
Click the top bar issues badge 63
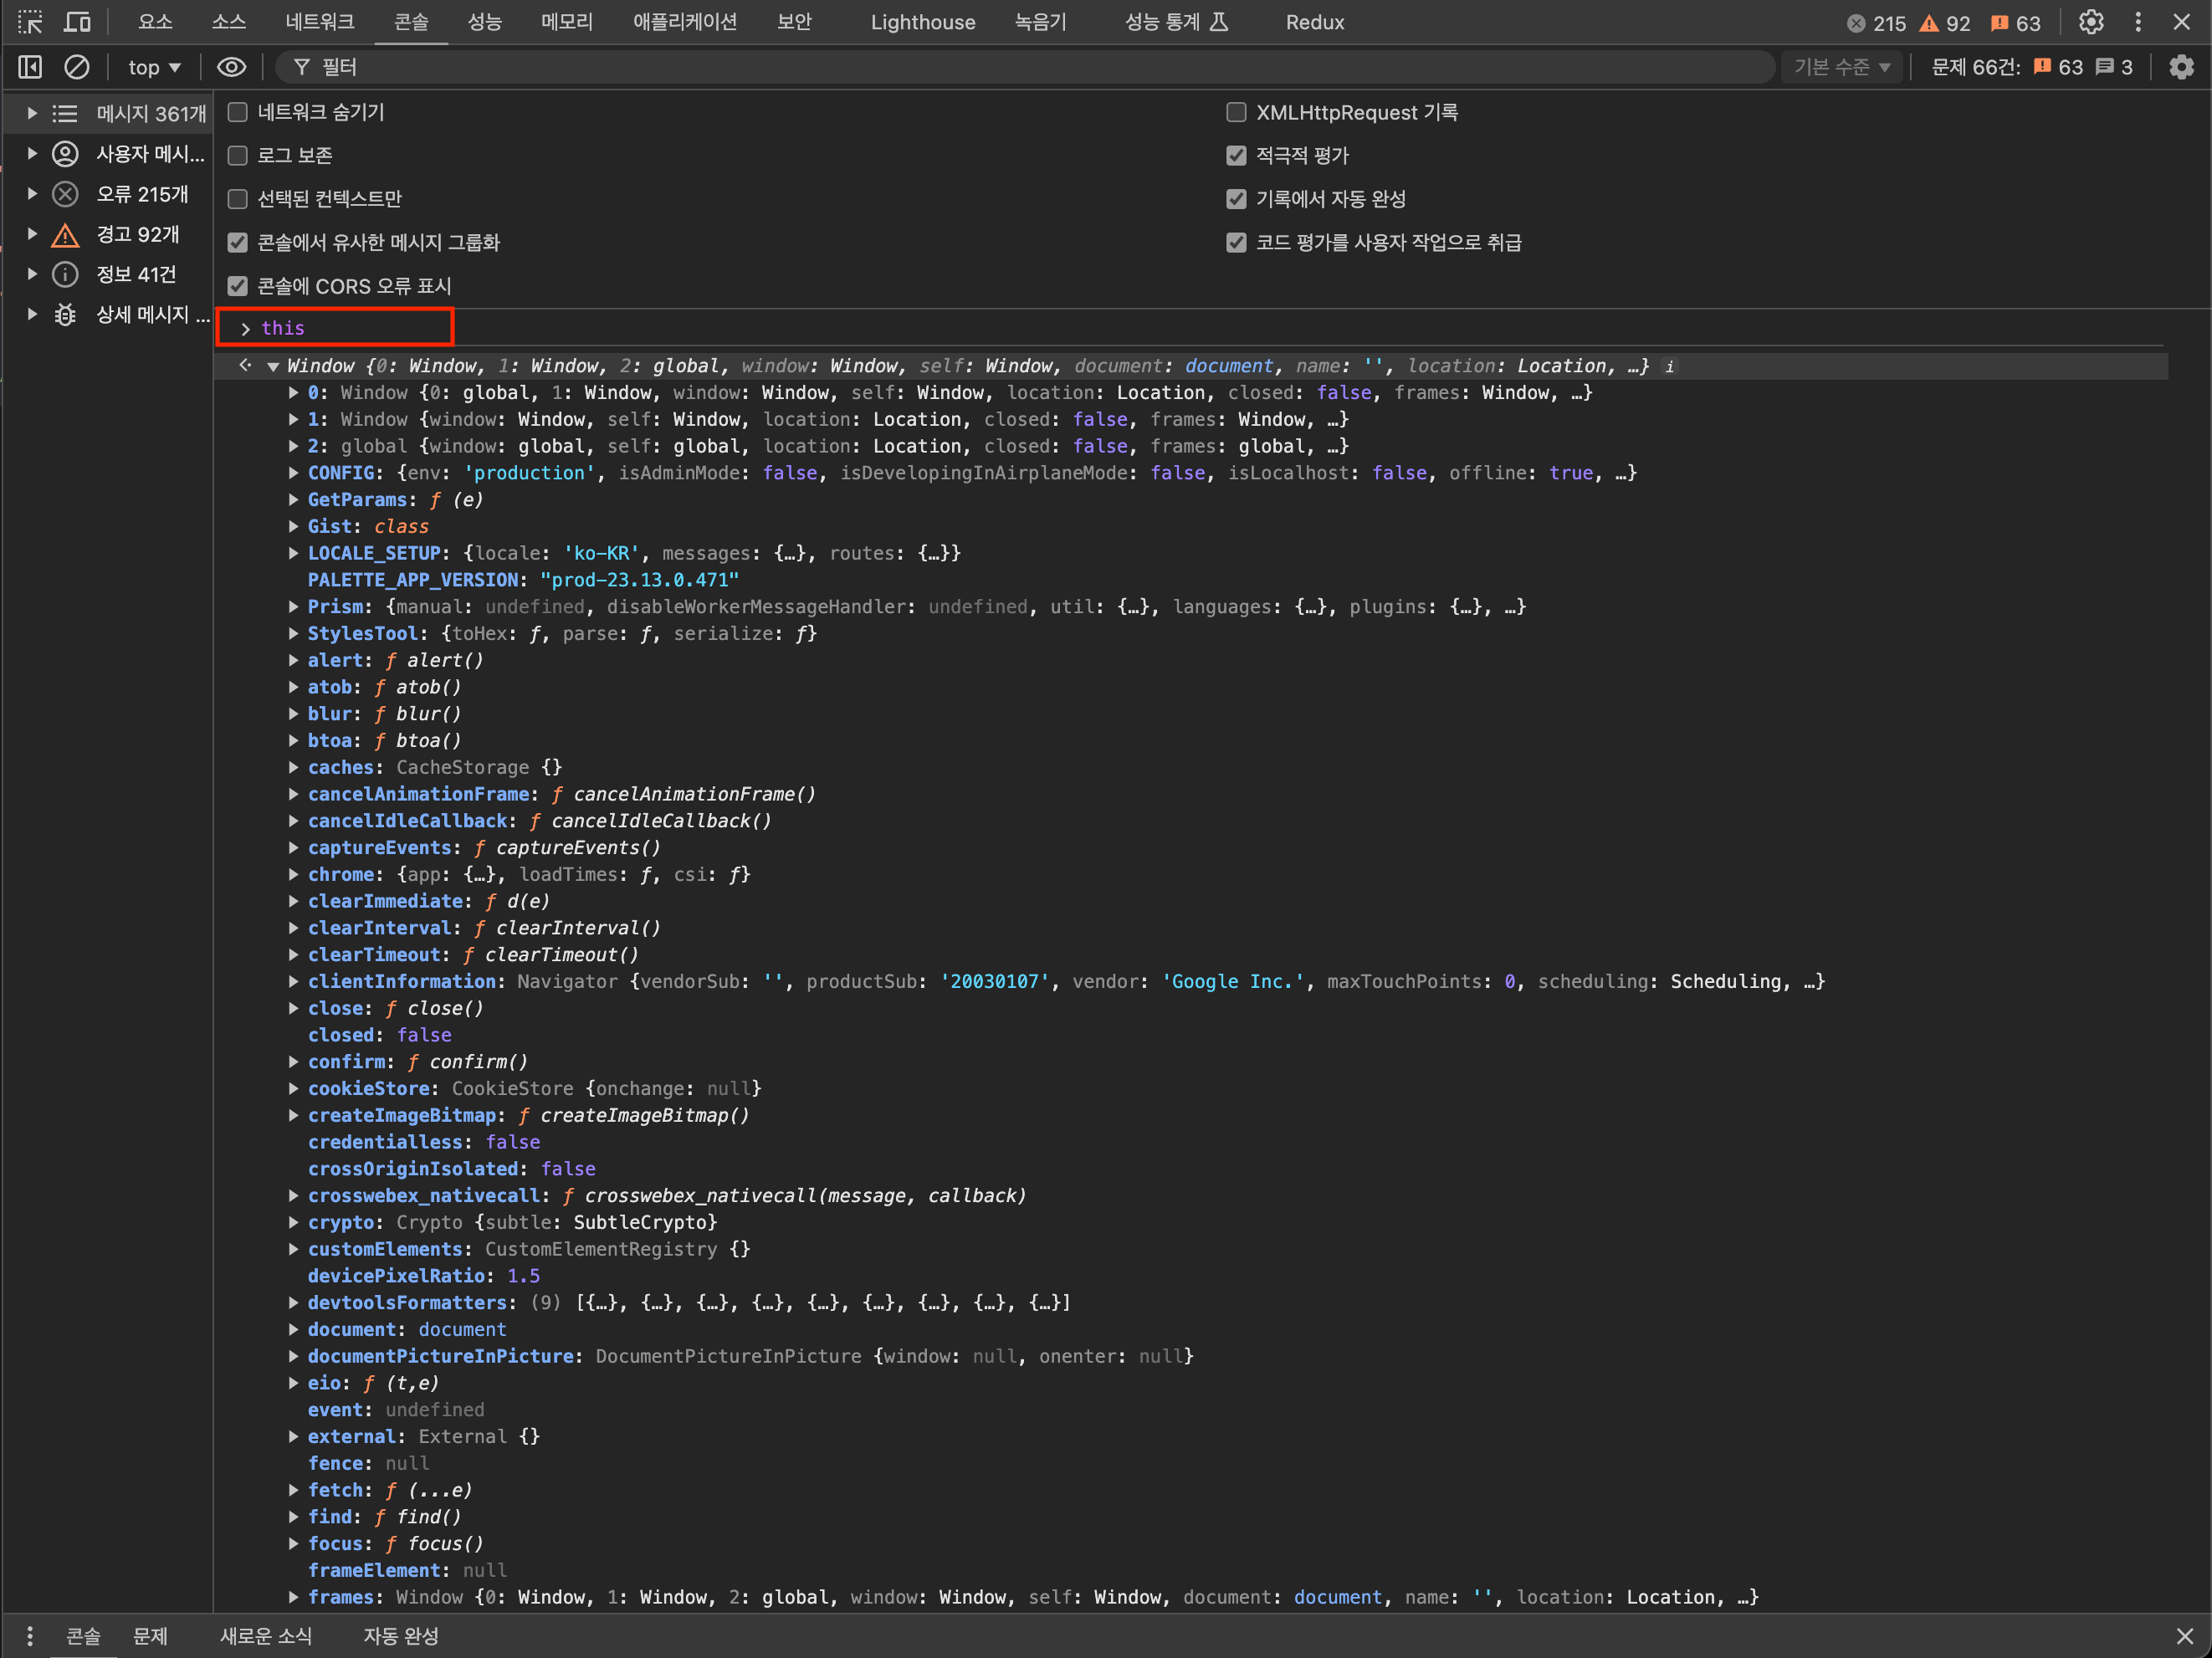point(2015,23)
